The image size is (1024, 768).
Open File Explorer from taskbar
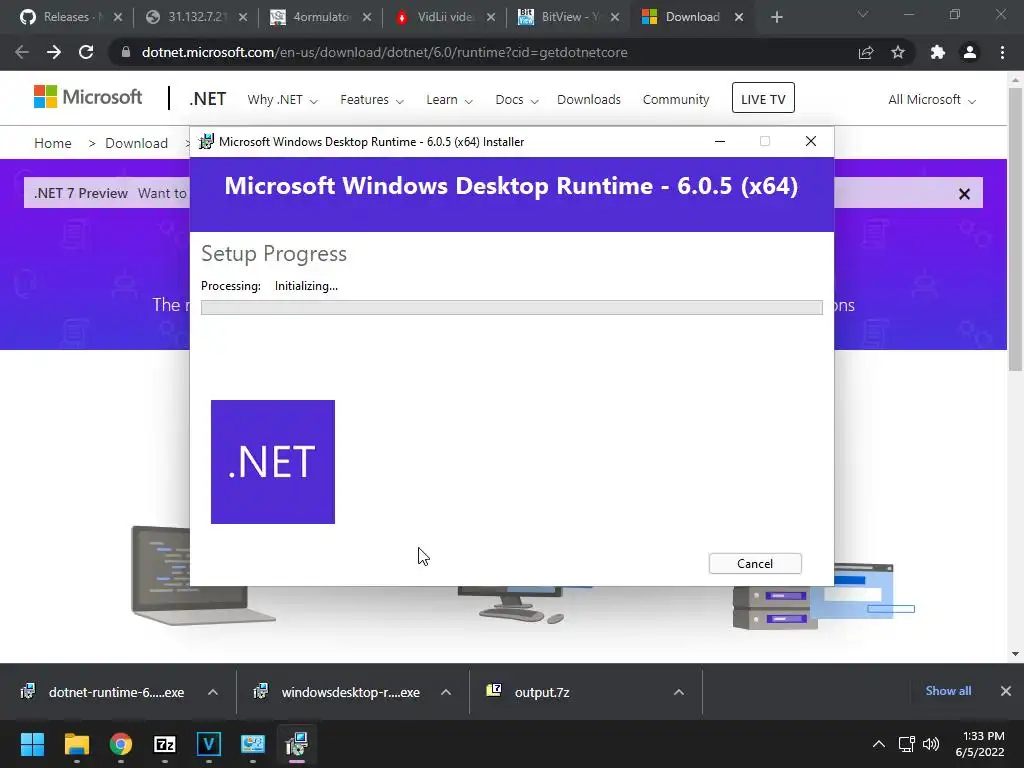tap(76, 744)
